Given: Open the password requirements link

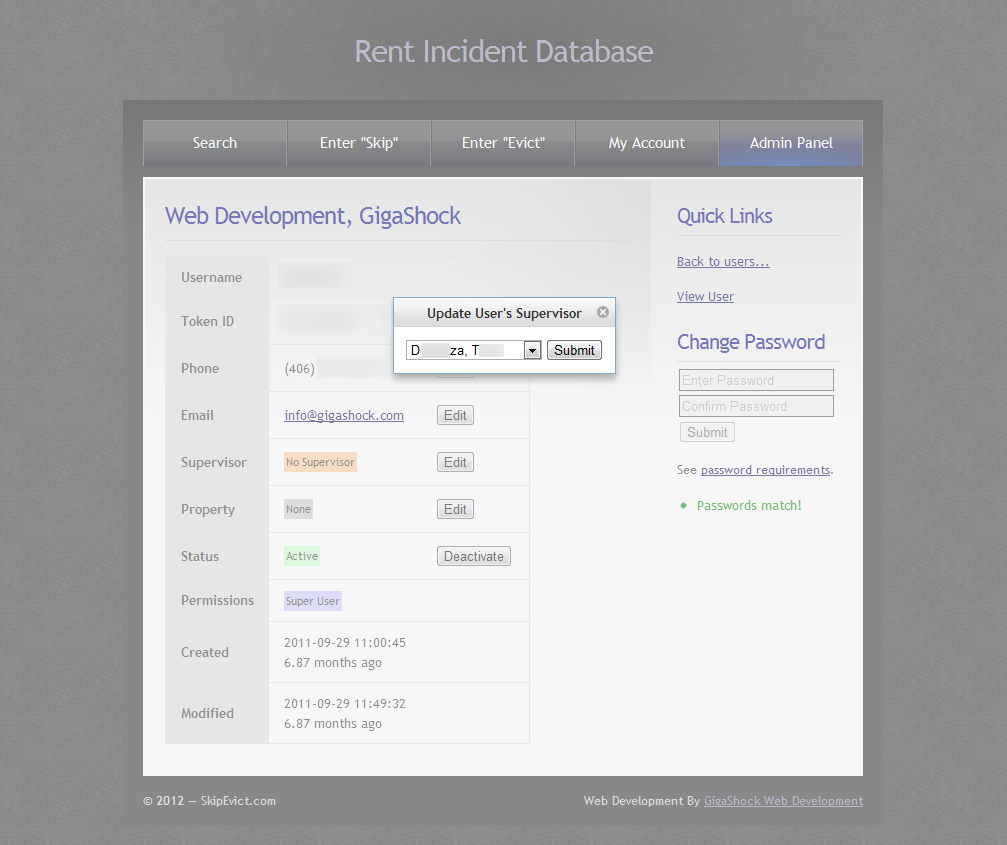Looking at the screenshot, I should [766, 470].
